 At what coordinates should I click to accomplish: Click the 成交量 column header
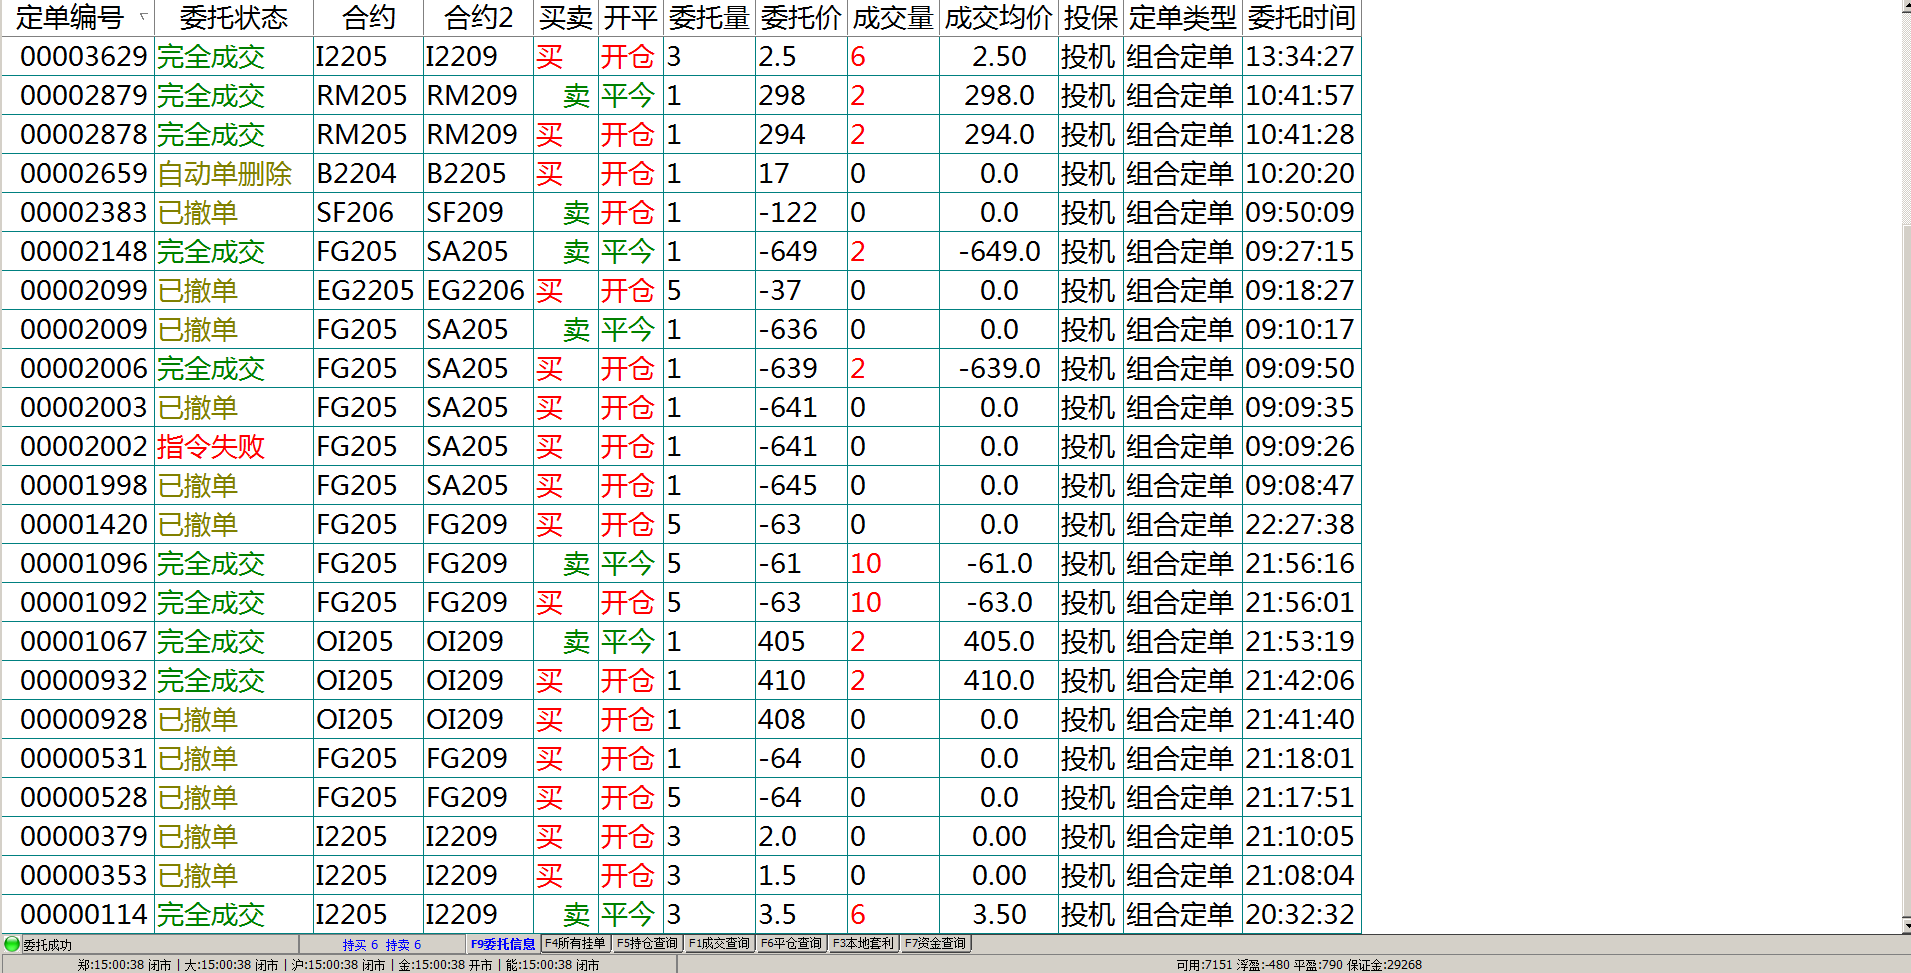(x=893, y=18)
